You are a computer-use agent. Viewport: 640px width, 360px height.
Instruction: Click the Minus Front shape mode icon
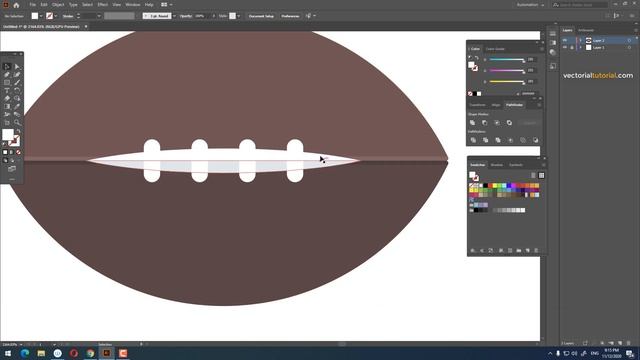(485, 123)
